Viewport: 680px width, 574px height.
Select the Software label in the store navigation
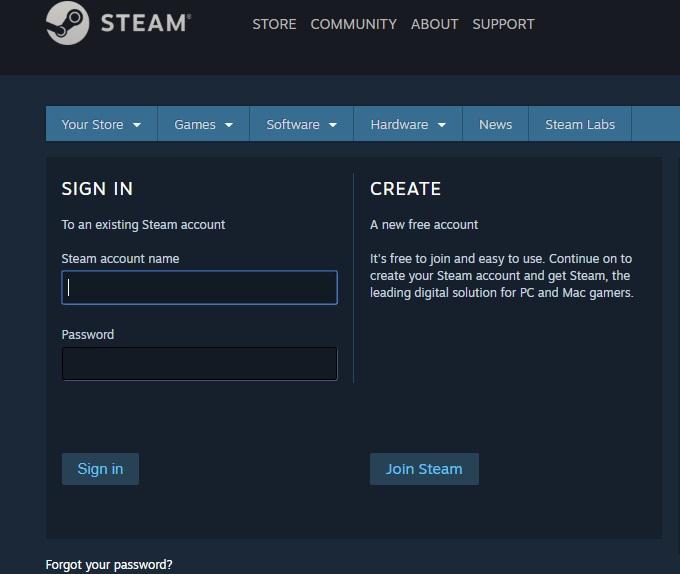coord(293,125)
